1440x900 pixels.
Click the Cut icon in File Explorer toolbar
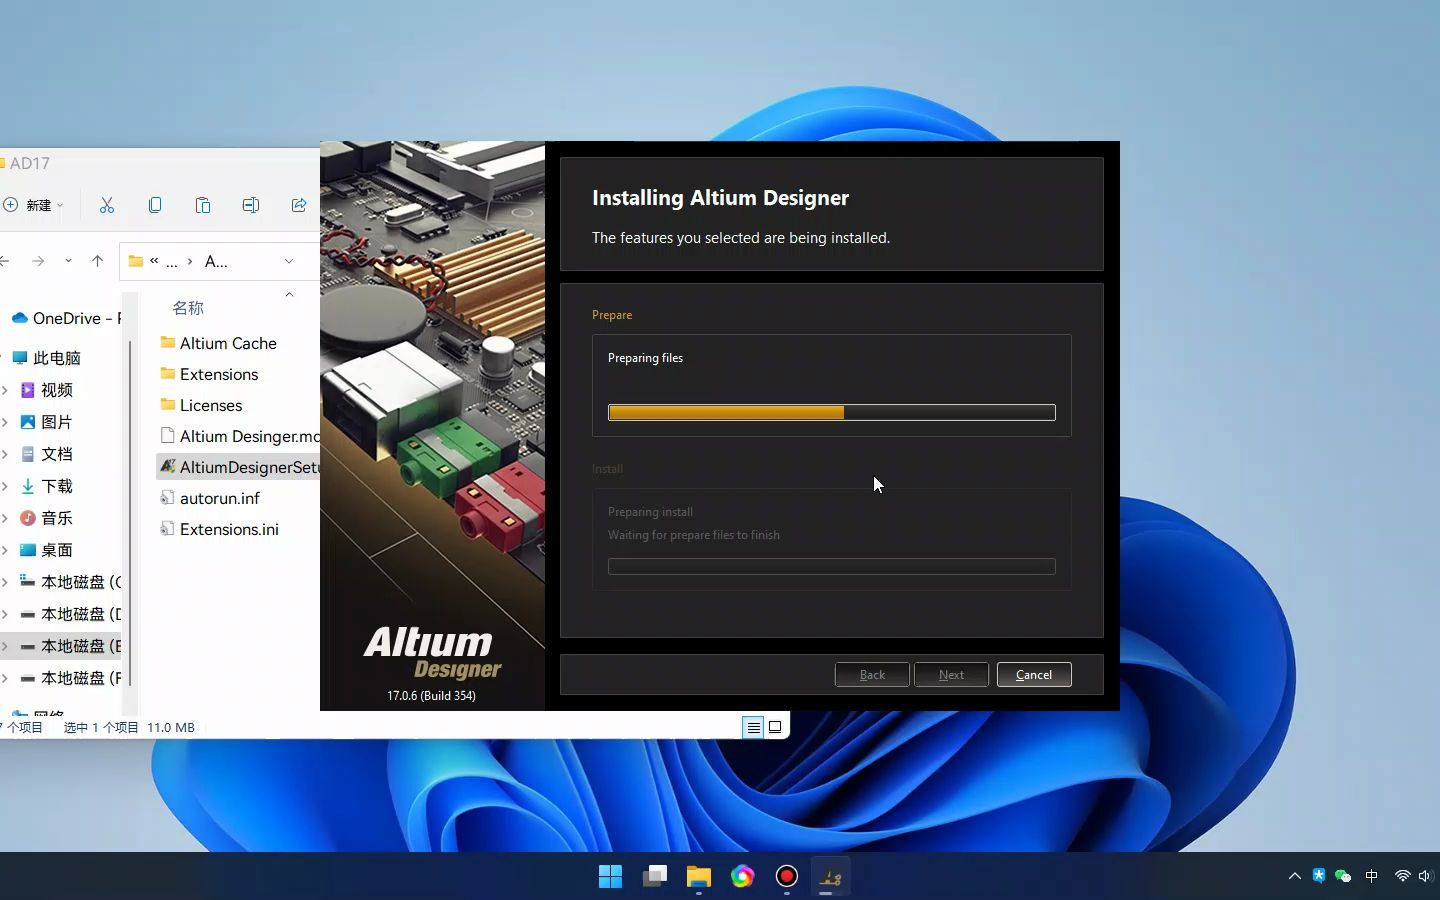point(107,205)
